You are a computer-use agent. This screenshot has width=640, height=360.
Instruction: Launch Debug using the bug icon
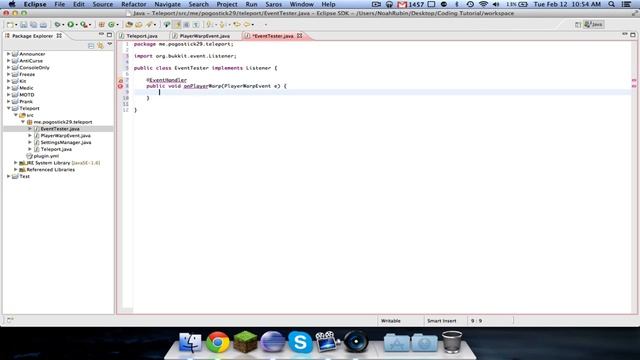(x=58, y=24)
